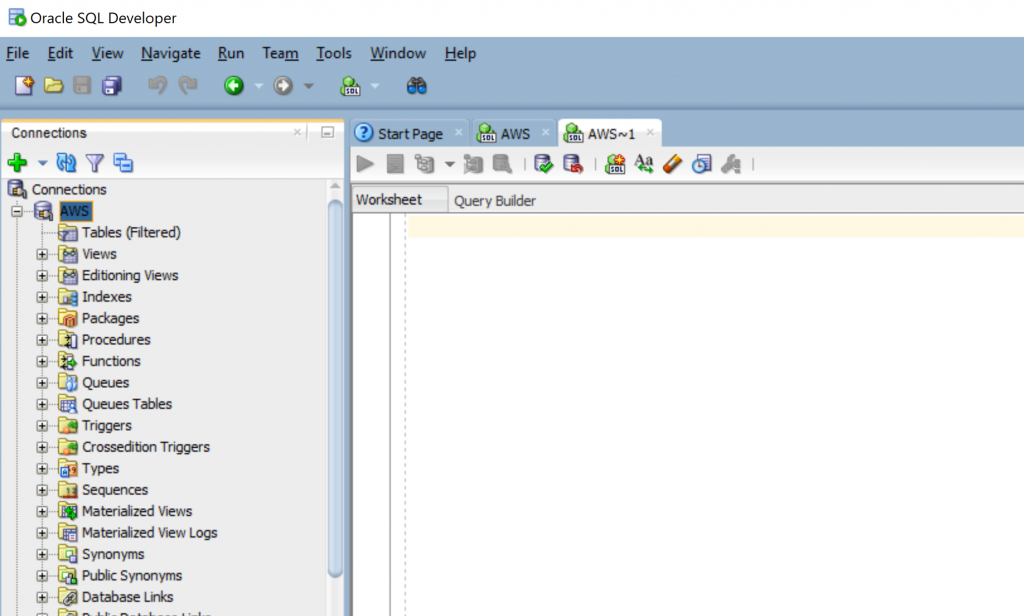Image resolution: width=1024 pixels, height=616 pixels.
Task: Click the Autotrace icon
Action: tap(473, 164)
